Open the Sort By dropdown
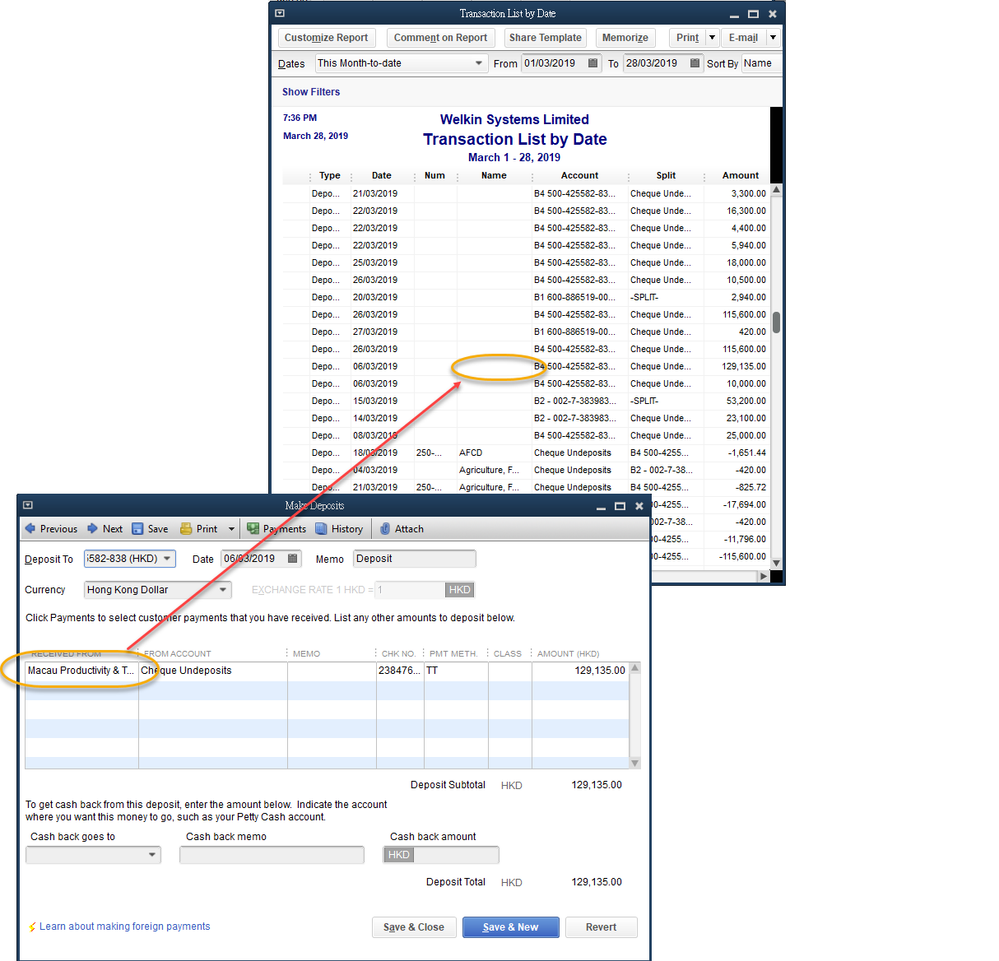Screen dimensions: 999x961 (761, 63)
